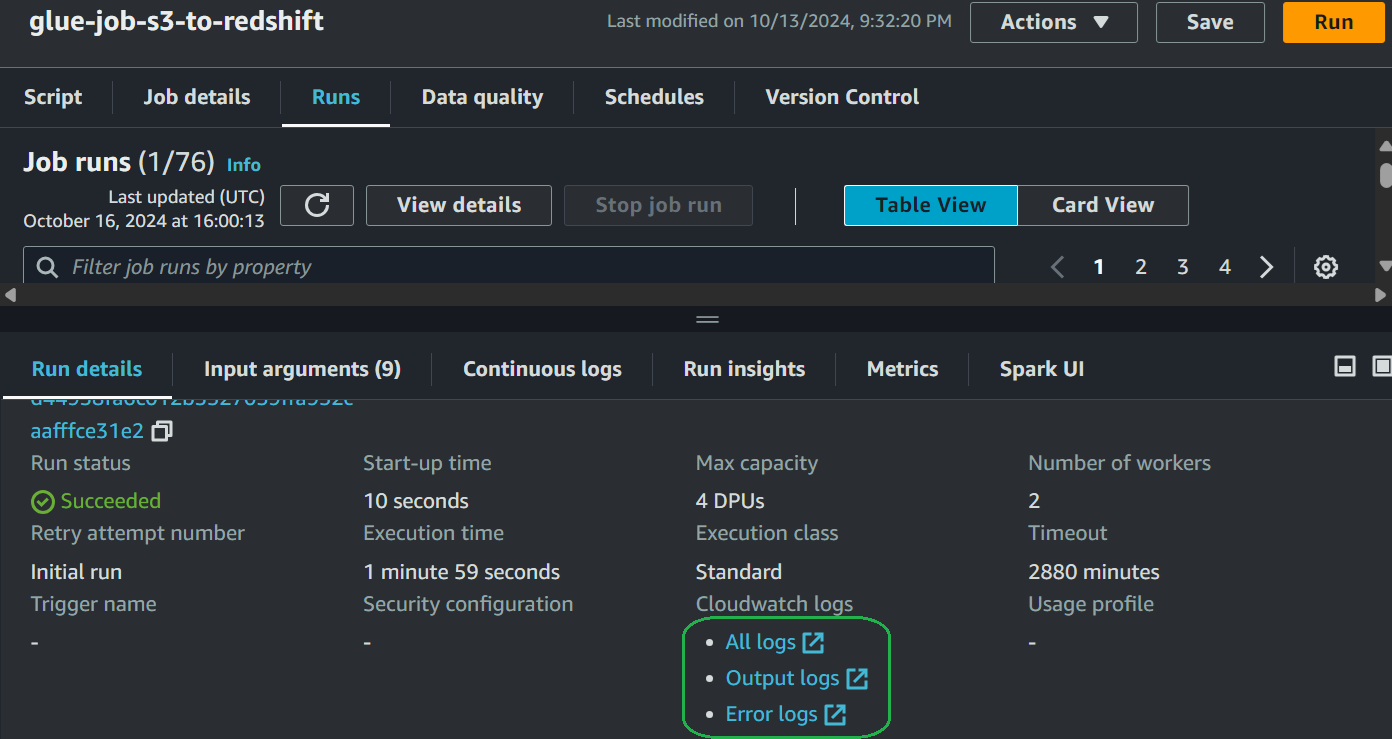Open the Error logs link

click(771, 715)
